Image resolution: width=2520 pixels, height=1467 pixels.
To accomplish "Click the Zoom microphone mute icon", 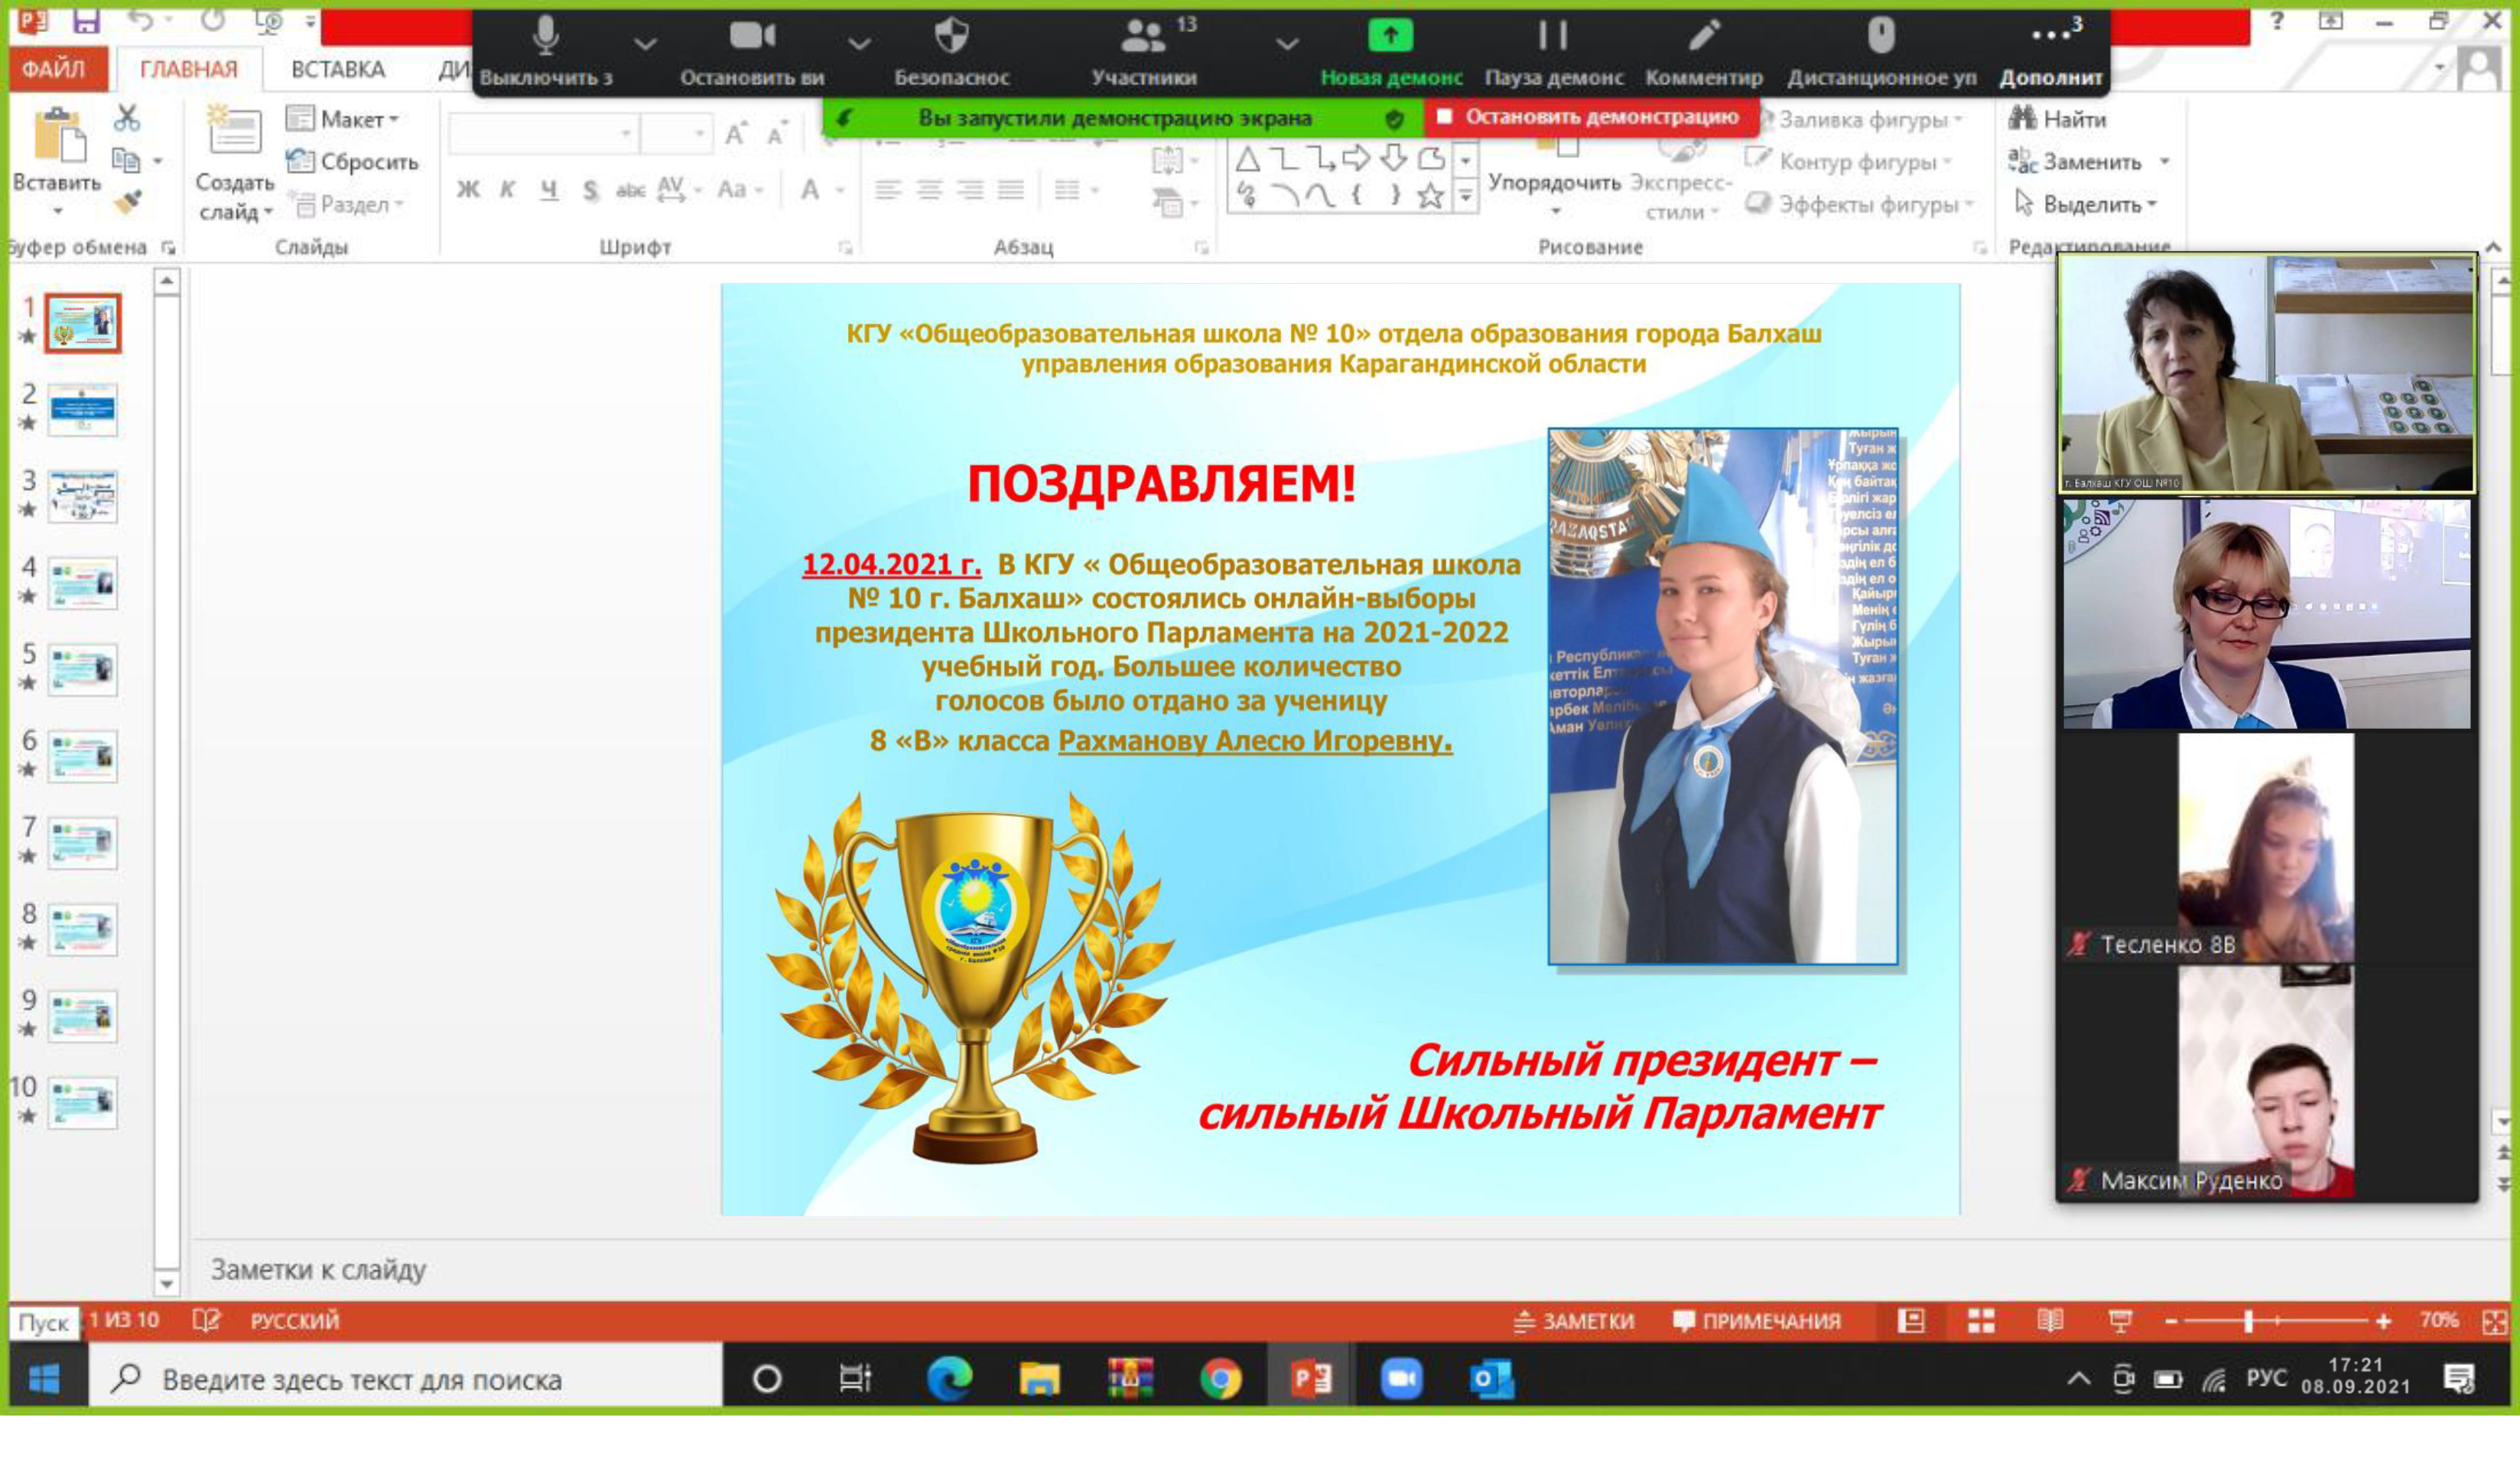I will pyautogui.click(x=545, y=37).
